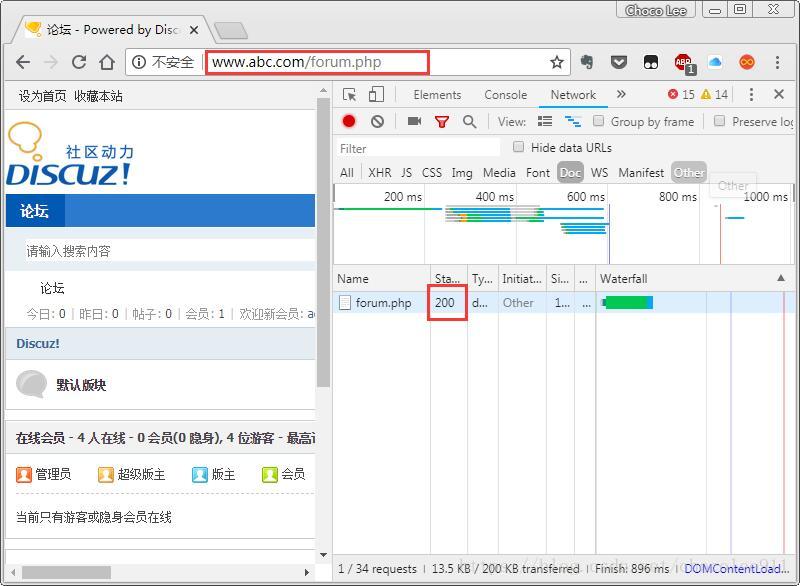Toggle capture screenshots camera icon

pos(414,121)
